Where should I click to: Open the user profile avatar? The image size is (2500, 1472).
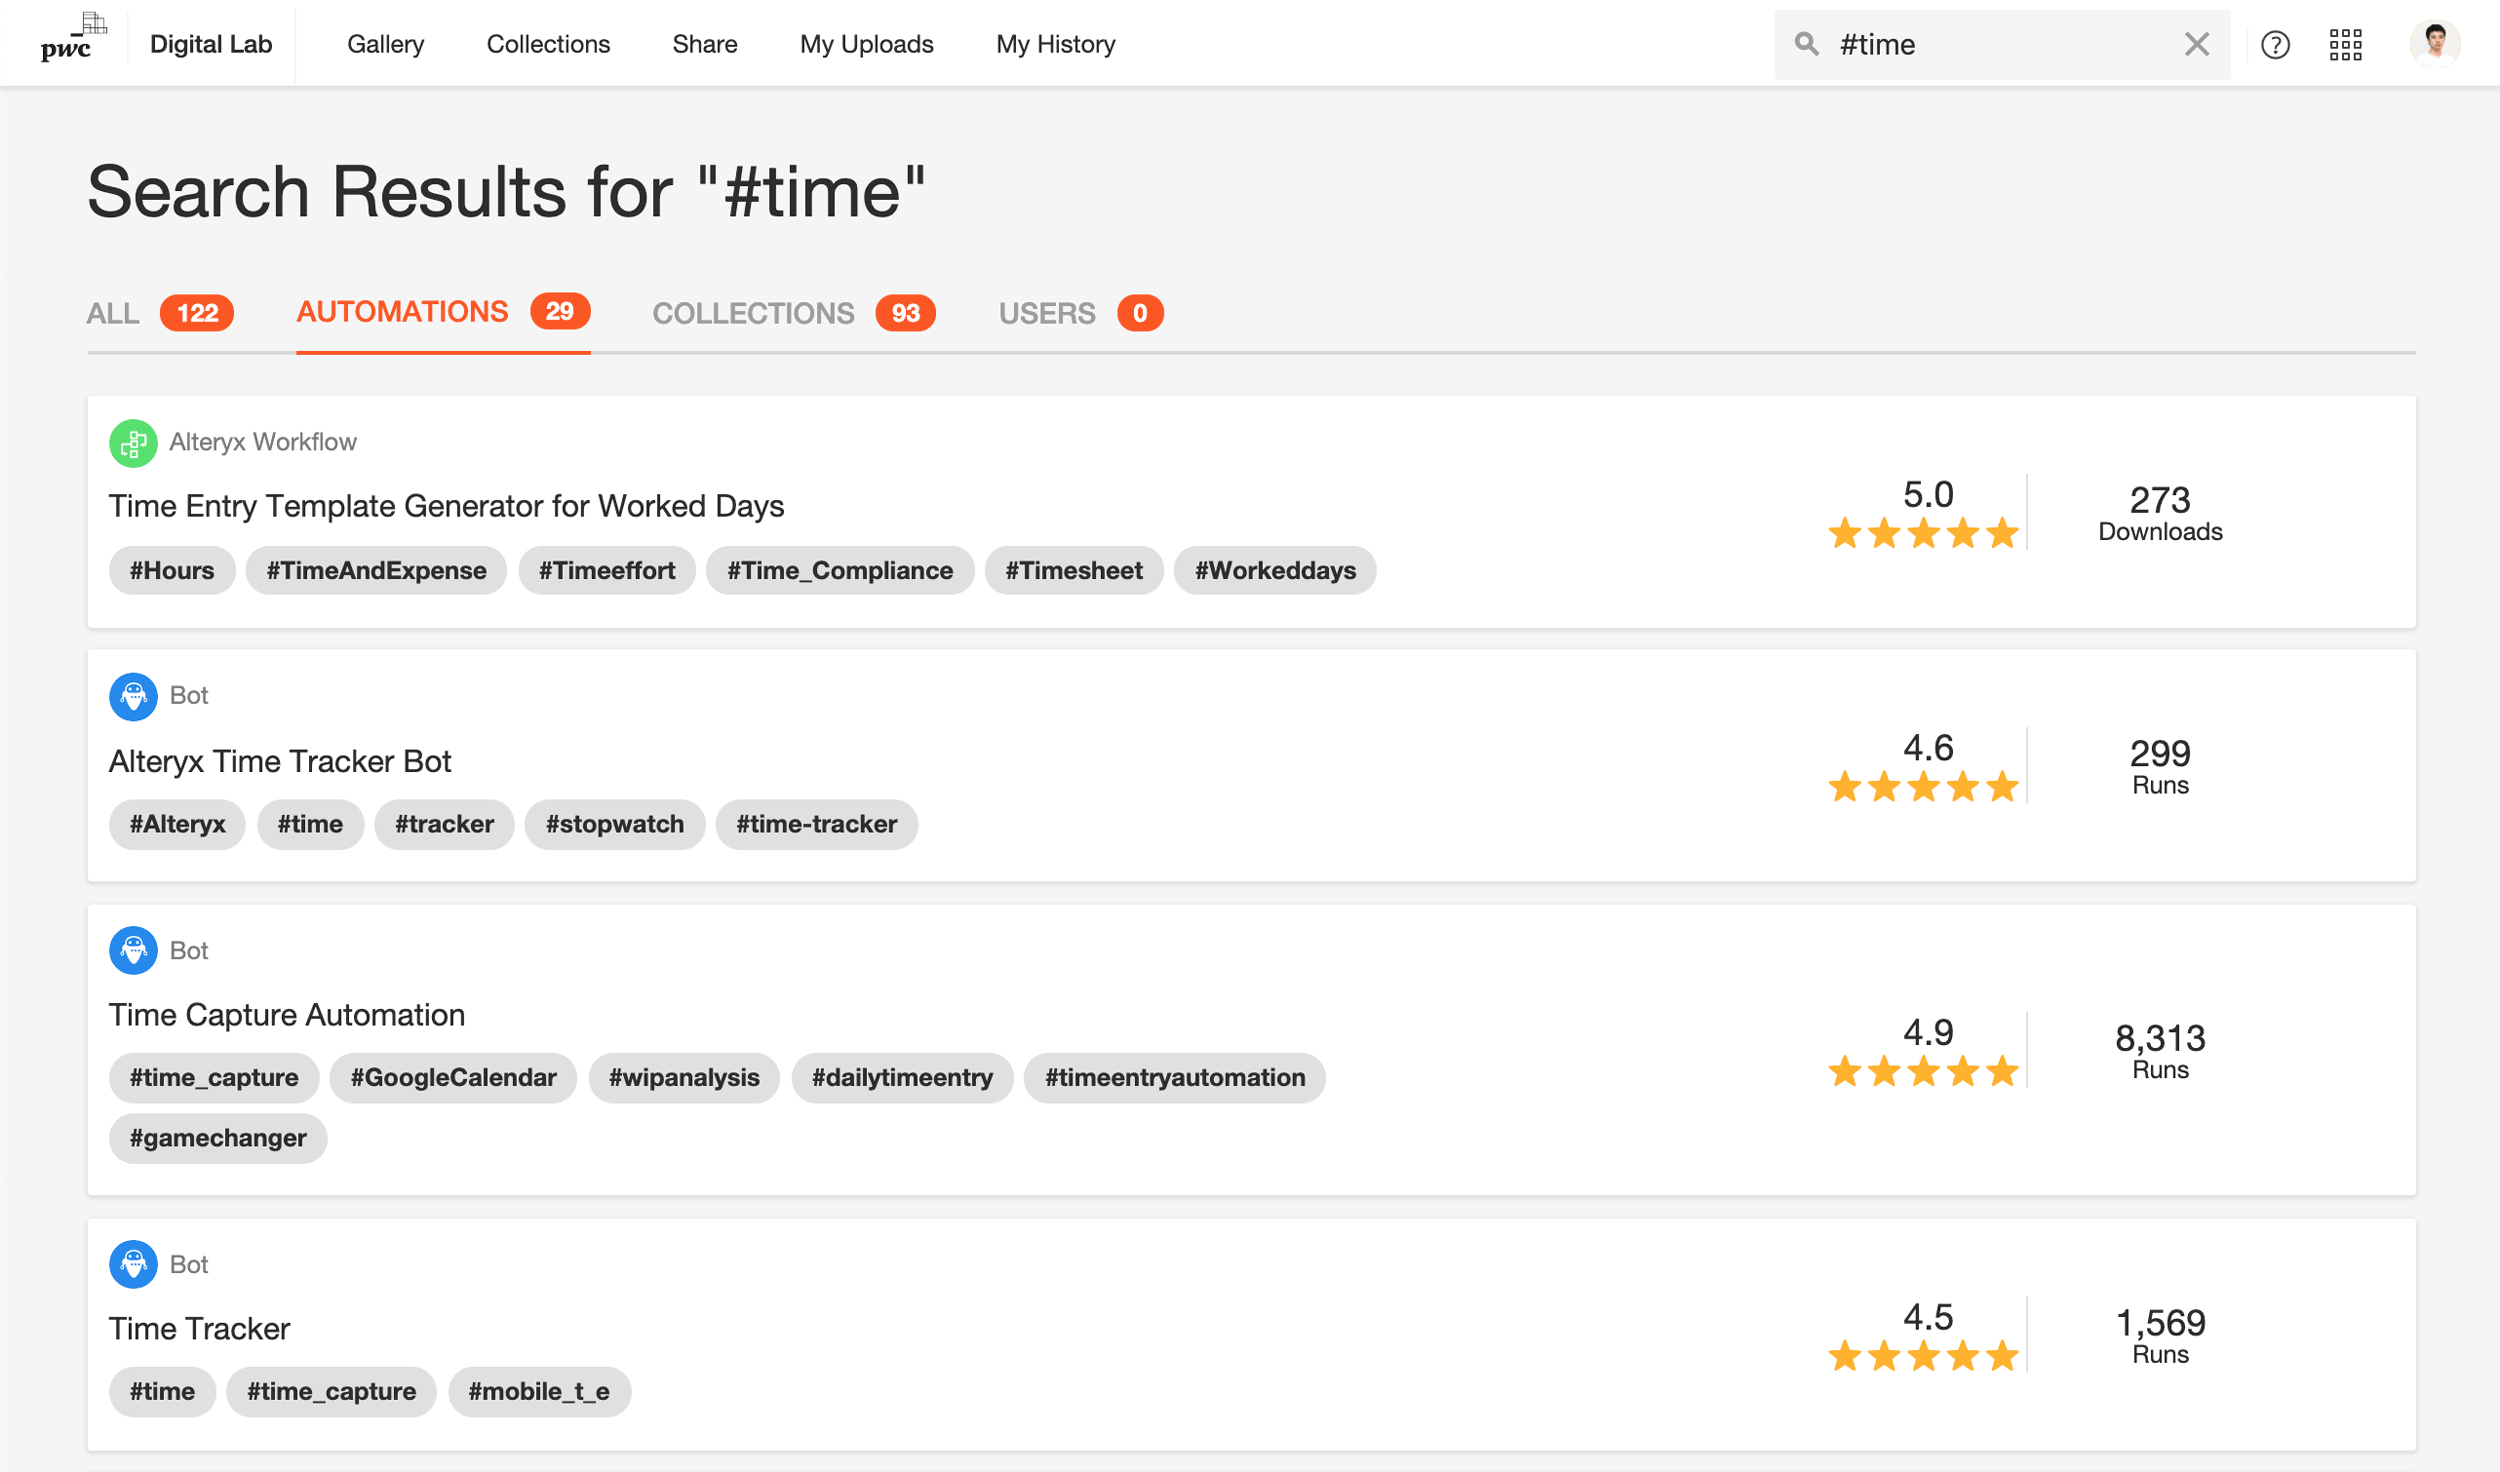(2434, 44)
